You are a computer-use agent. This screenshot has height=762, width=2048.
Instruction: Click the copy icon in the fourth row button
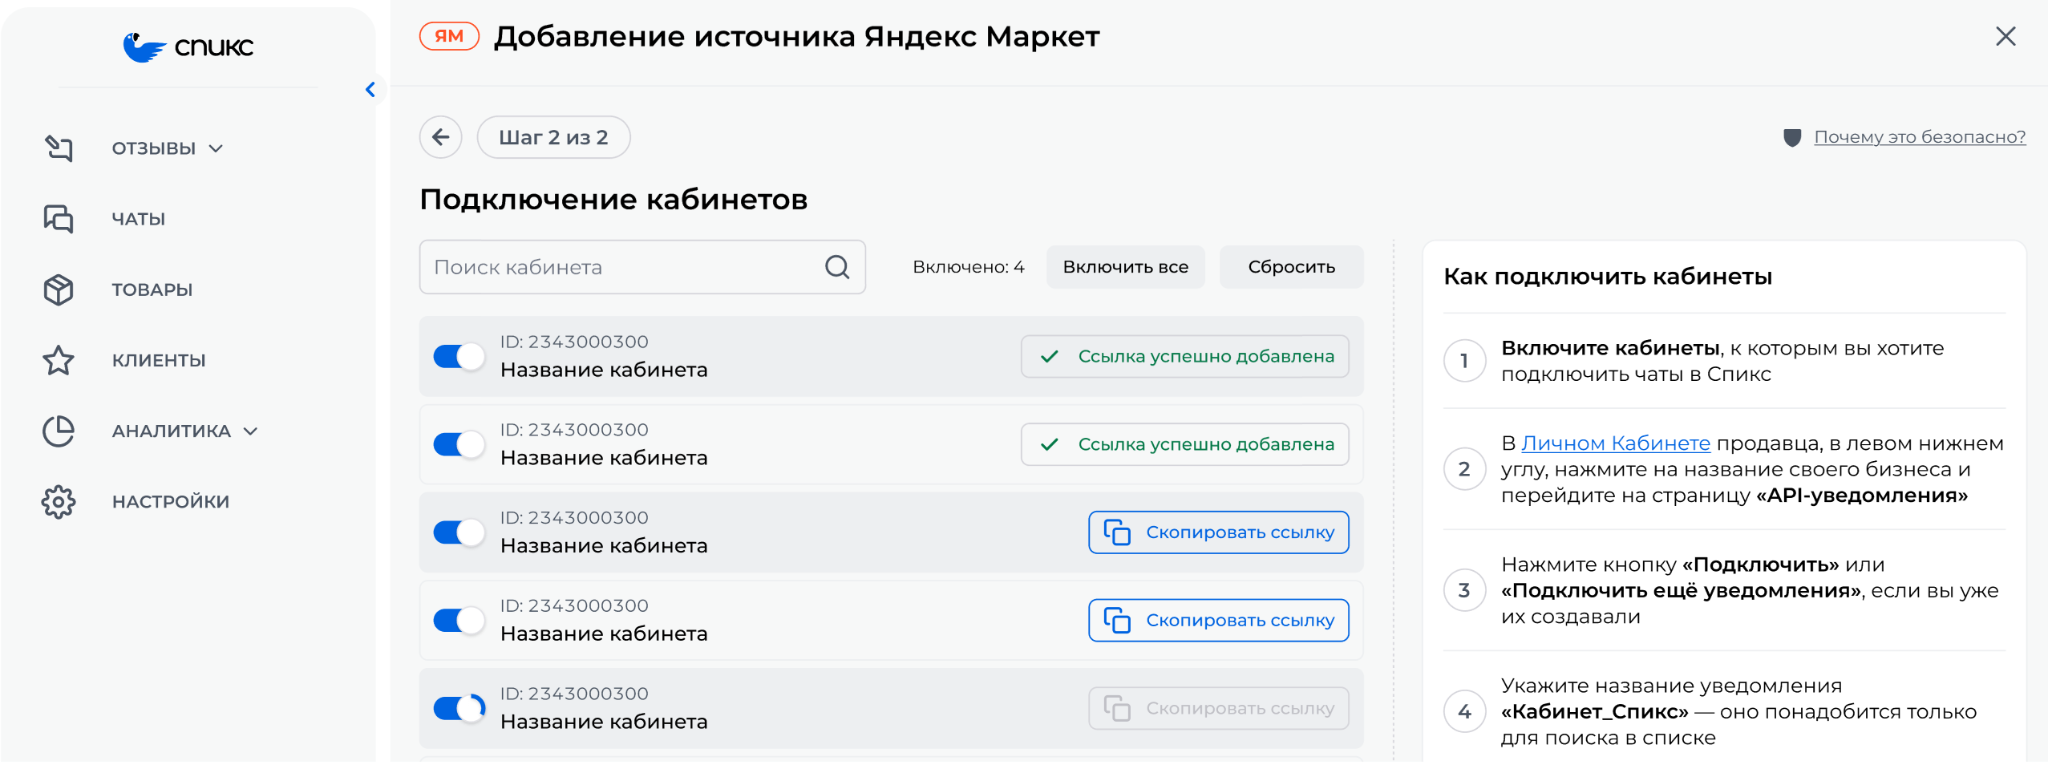[1117, 620]
